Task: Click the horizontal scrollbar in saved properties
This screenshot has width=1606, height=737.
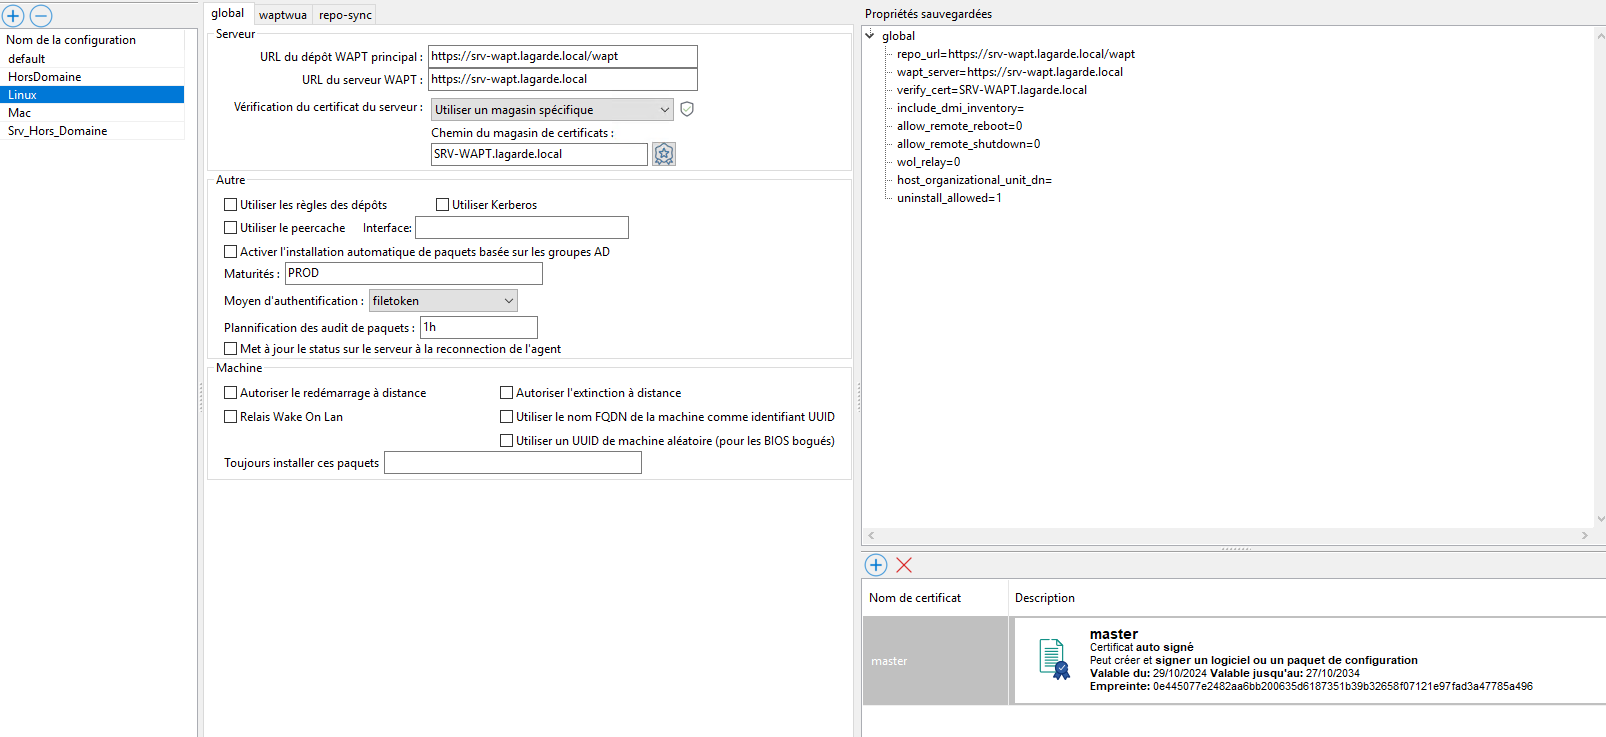Action: pos(1226,536)
